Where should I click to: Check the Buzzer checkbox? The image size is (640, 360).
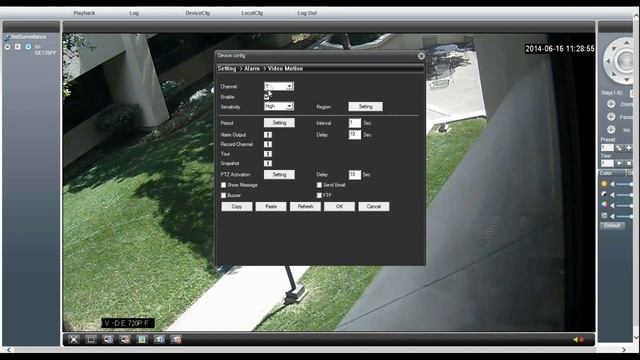[x=223, y=196]
